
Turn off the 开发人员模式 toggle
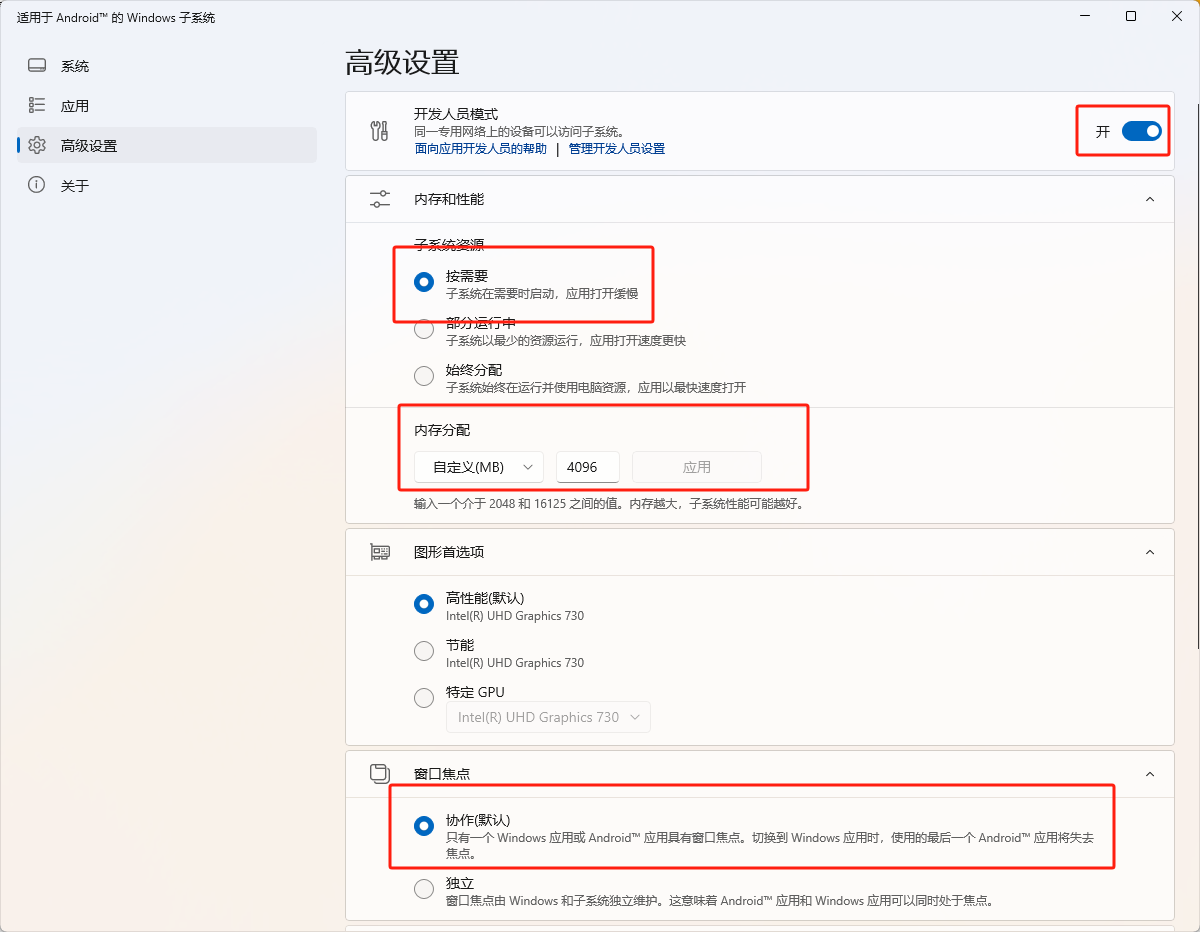tap(1142, 131)
